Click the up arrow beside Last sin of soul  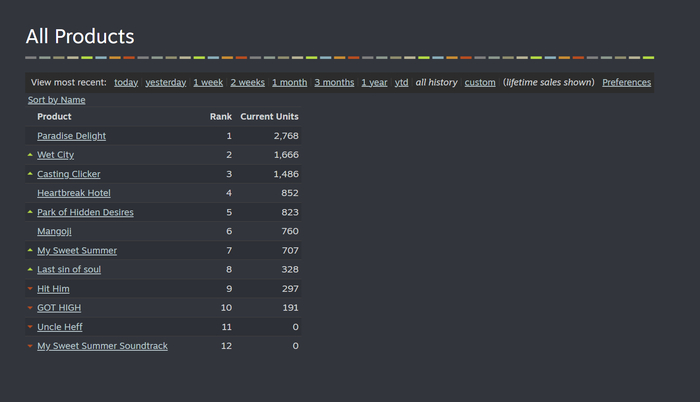tap(30, 269)
